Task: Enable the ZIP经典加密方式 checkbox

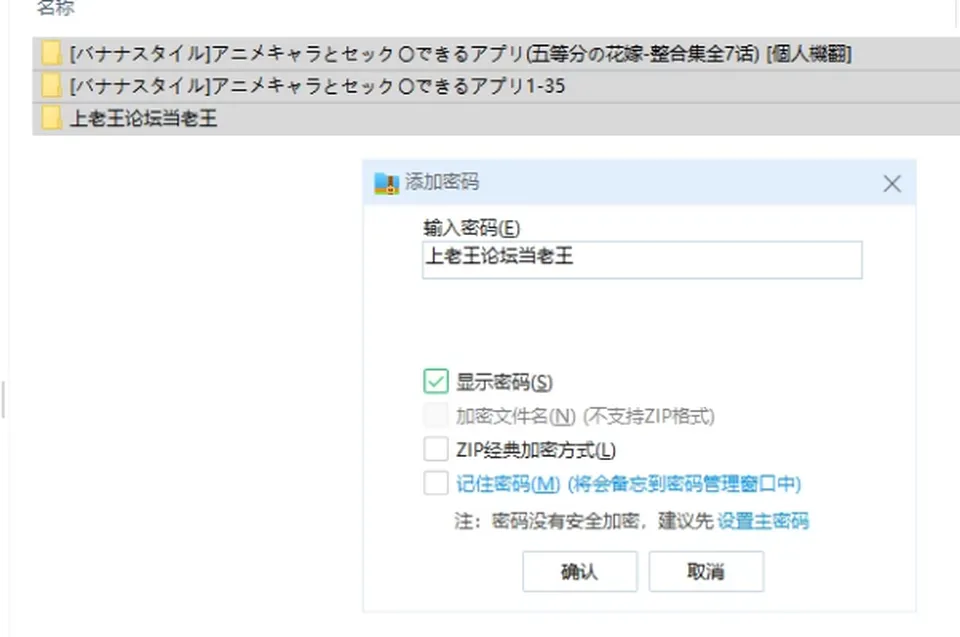Action: pos(436,449)
